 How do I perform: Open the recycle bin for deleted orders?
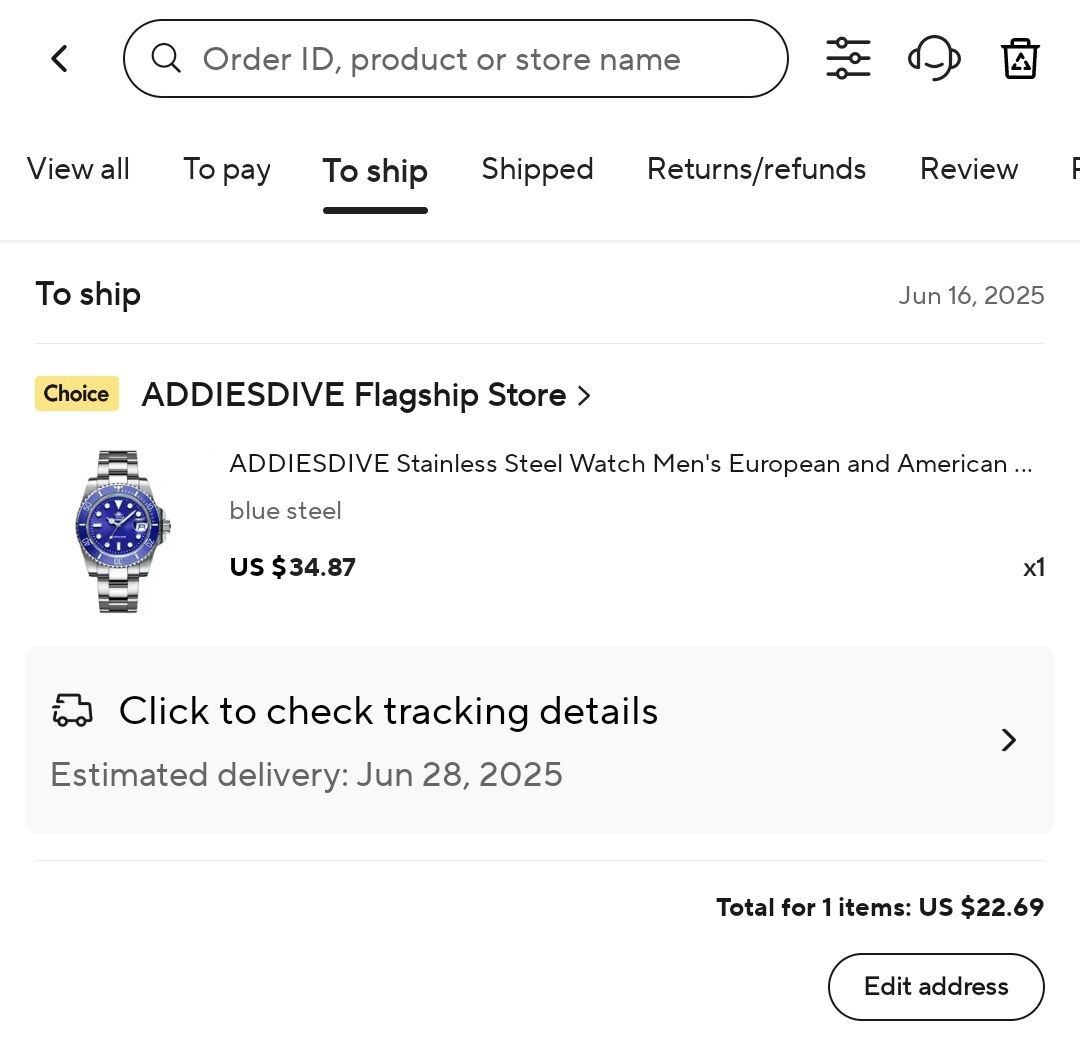point(1020,59)
